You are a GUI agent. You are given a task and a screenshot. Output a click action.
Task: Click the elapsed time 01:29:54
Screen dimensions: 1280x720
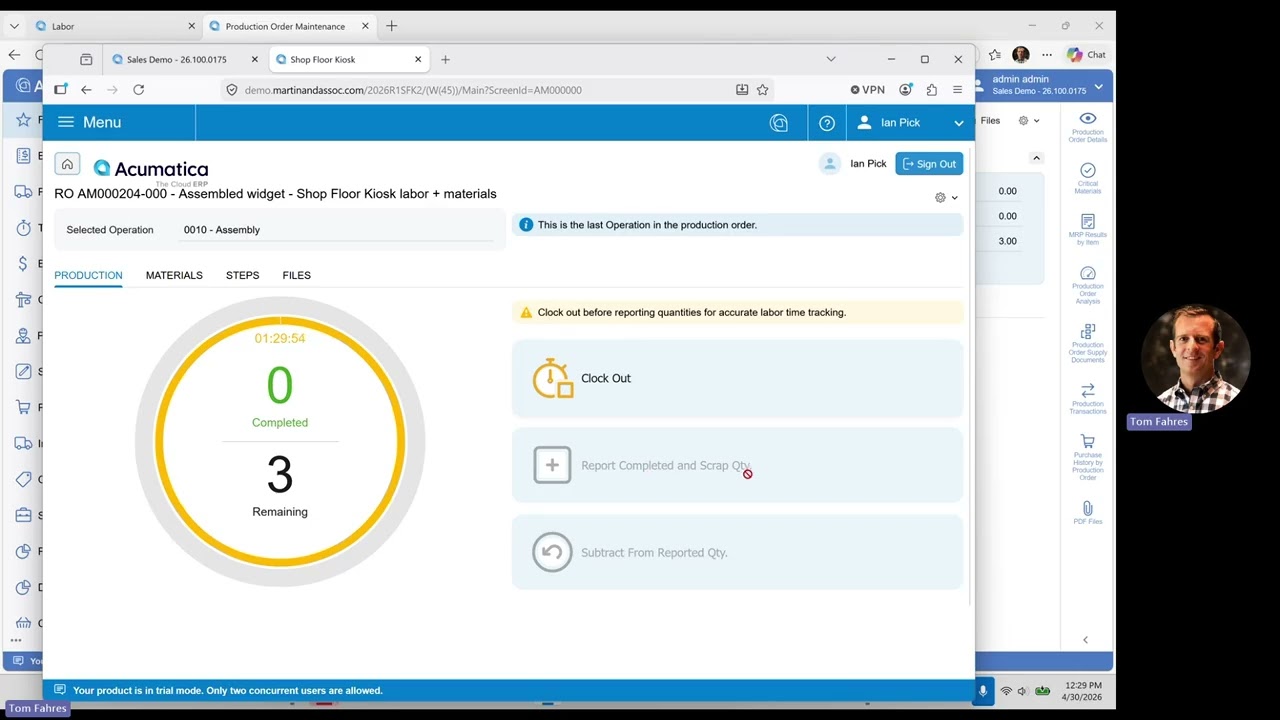[x=280, y=338]
